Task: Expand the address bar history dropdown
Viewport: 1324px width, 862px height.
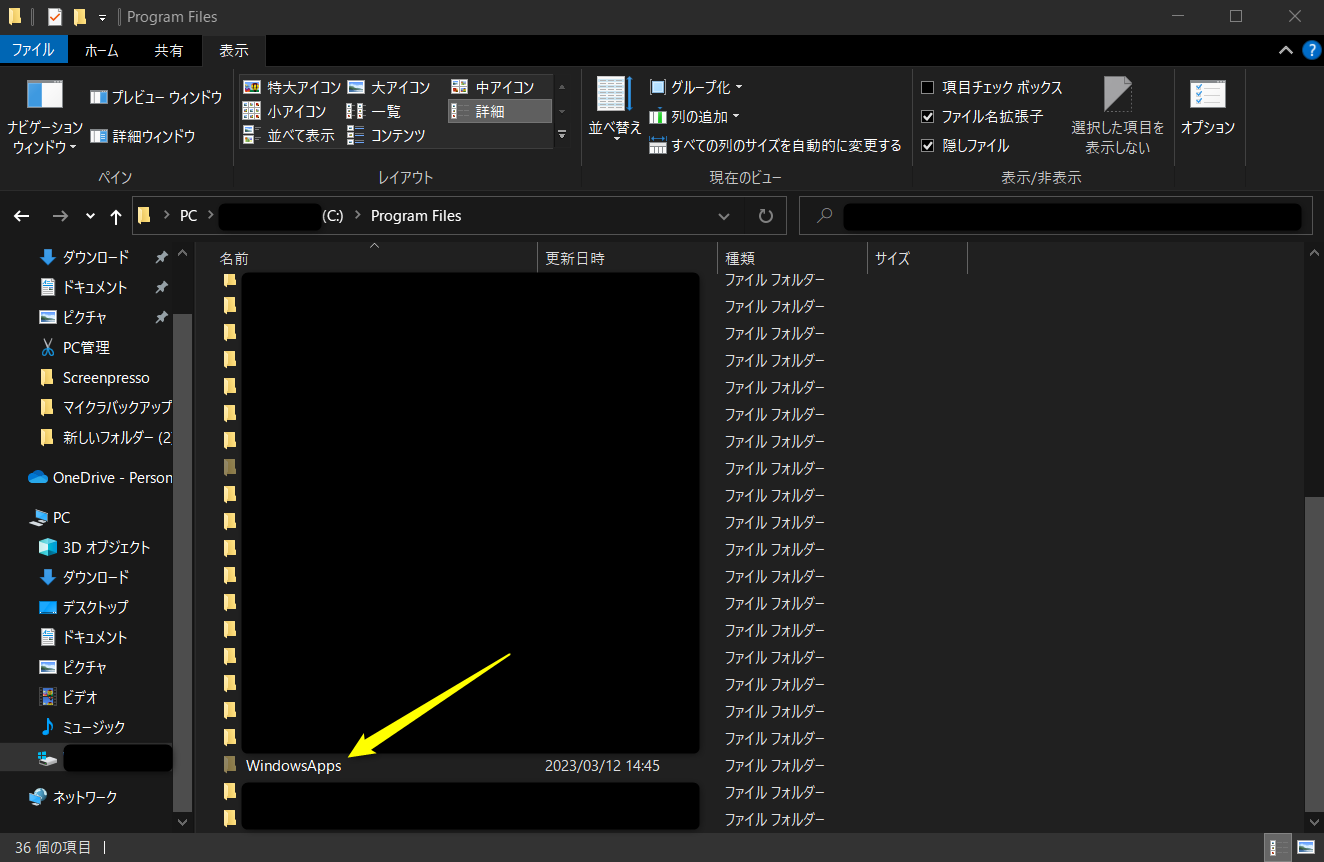Action: (724, 216)
